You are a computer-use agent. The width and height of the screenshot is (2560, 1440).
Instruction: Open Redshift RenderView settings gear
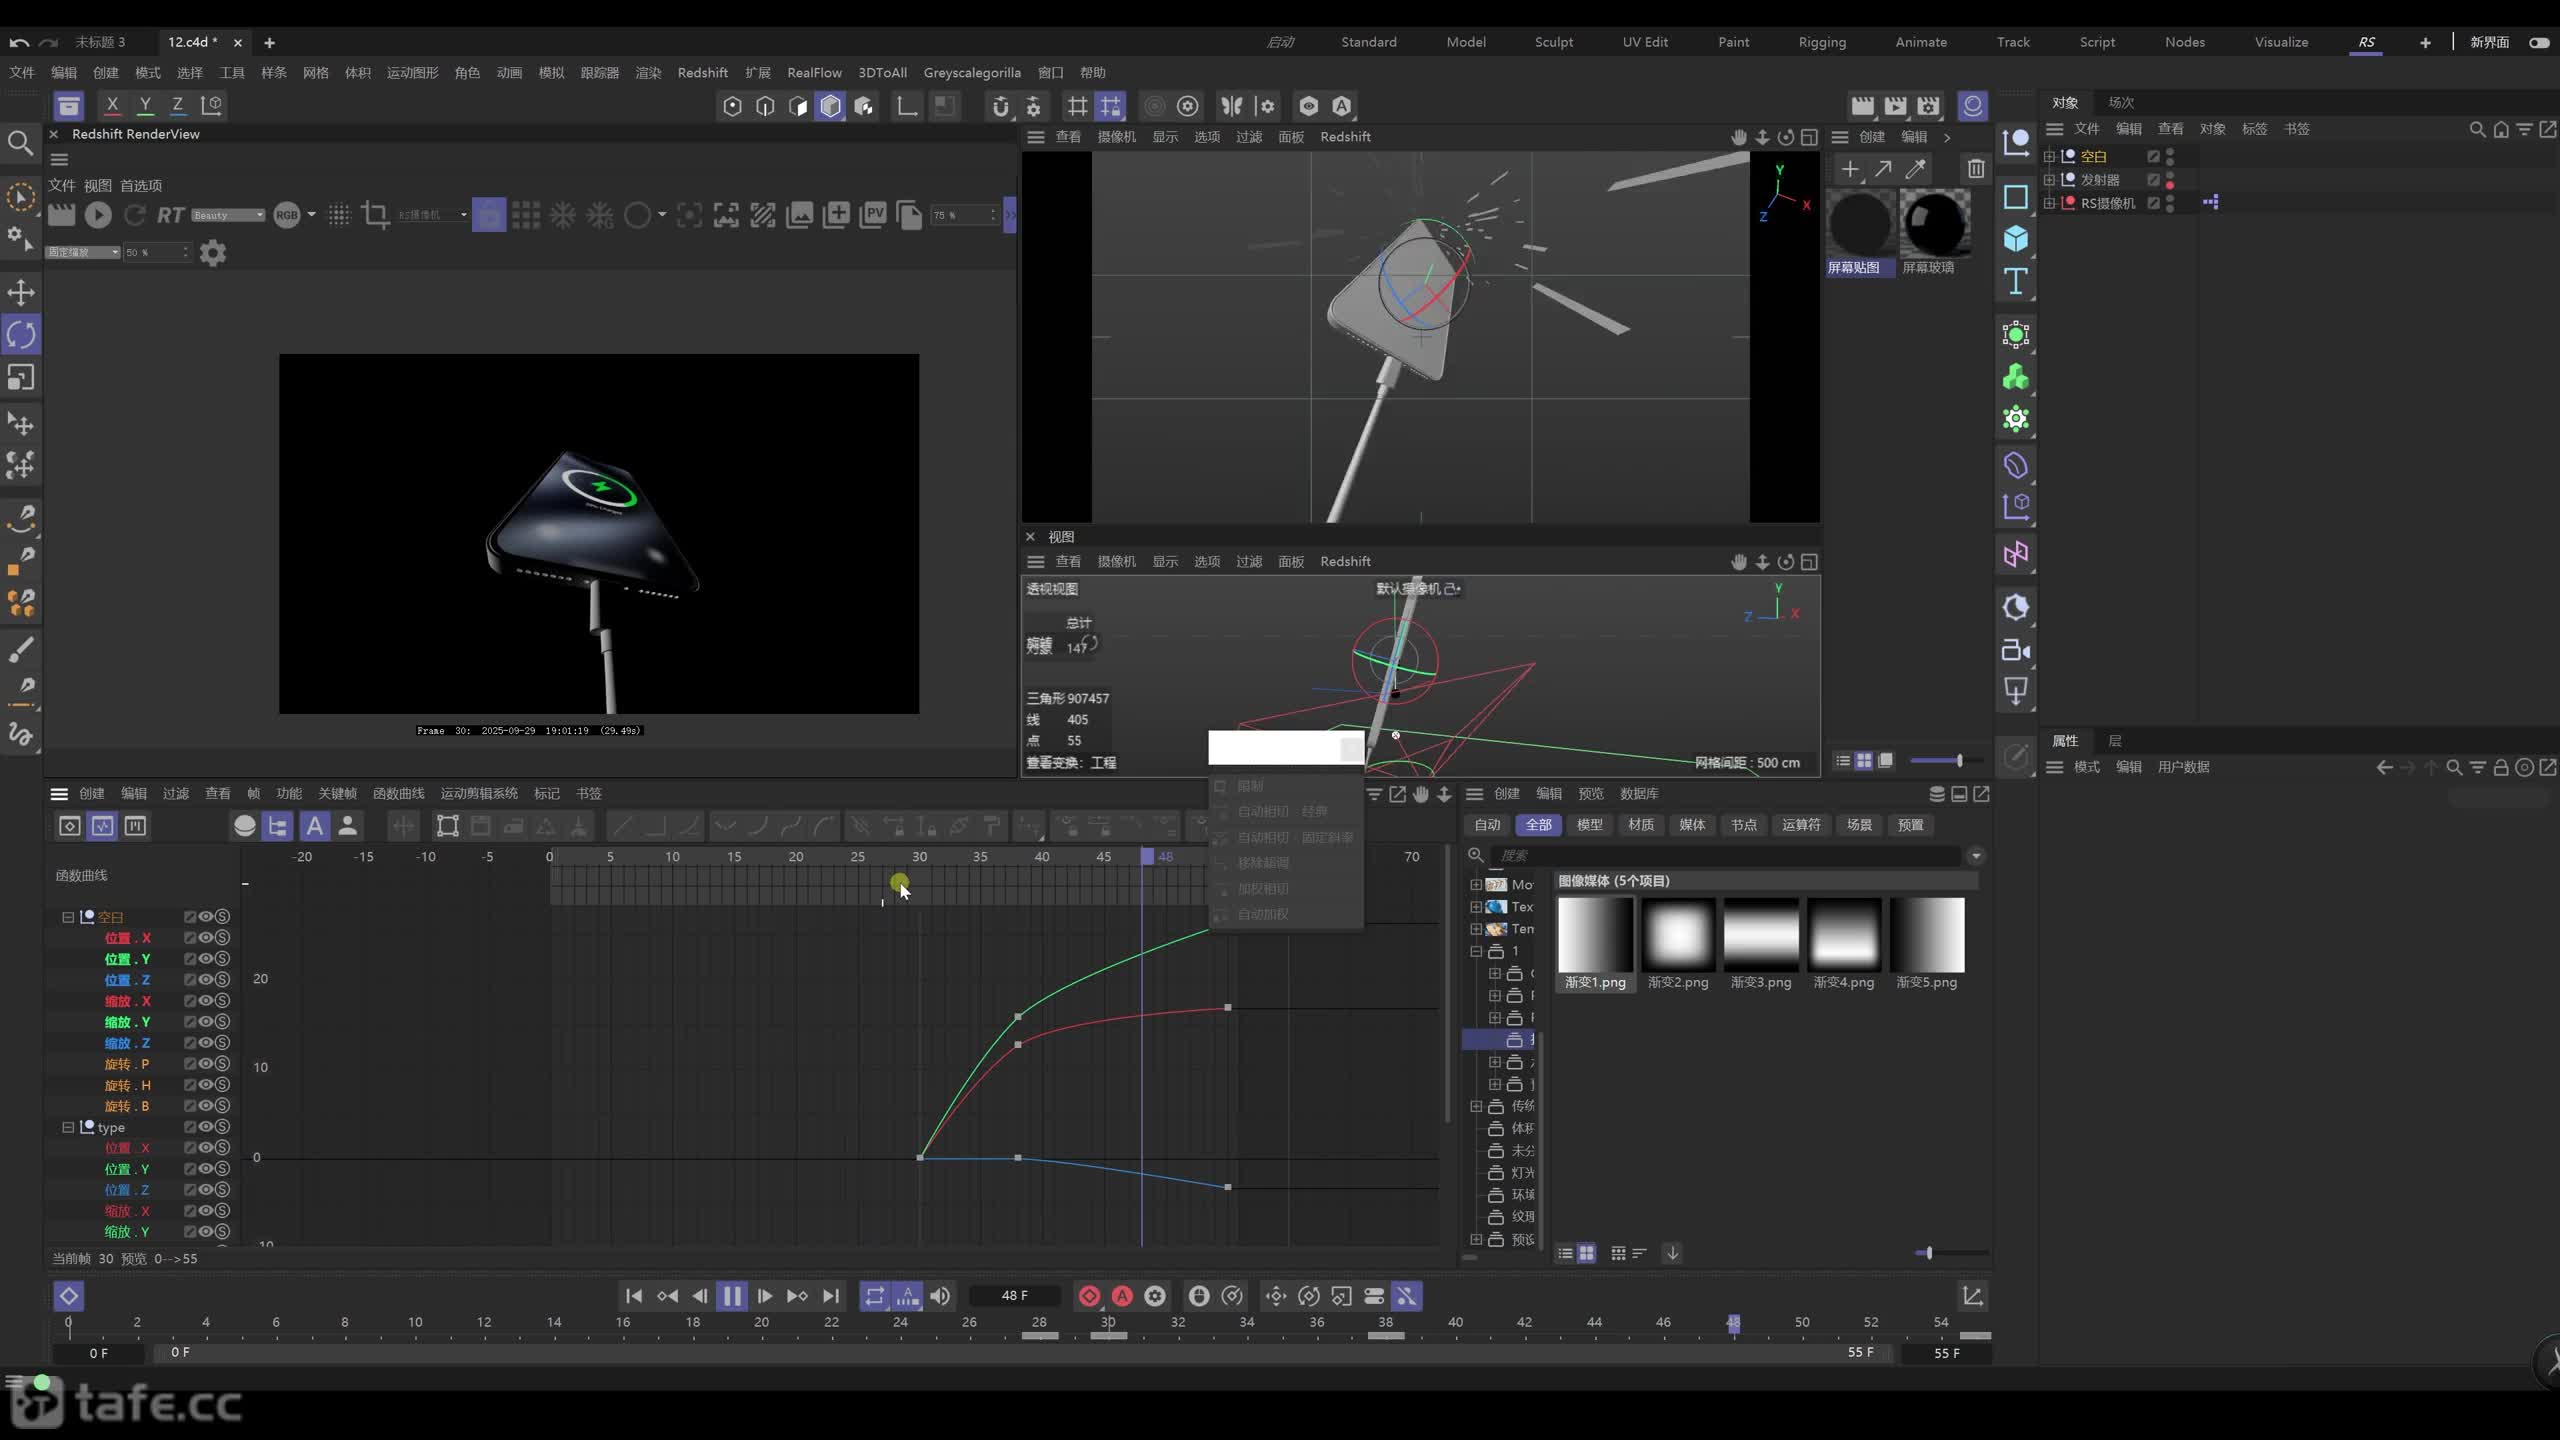213,253
